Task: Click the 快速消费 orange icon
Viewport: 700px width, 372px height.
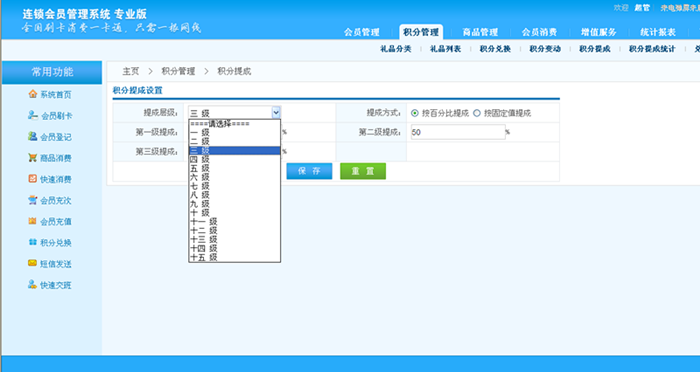Action: 33,179
